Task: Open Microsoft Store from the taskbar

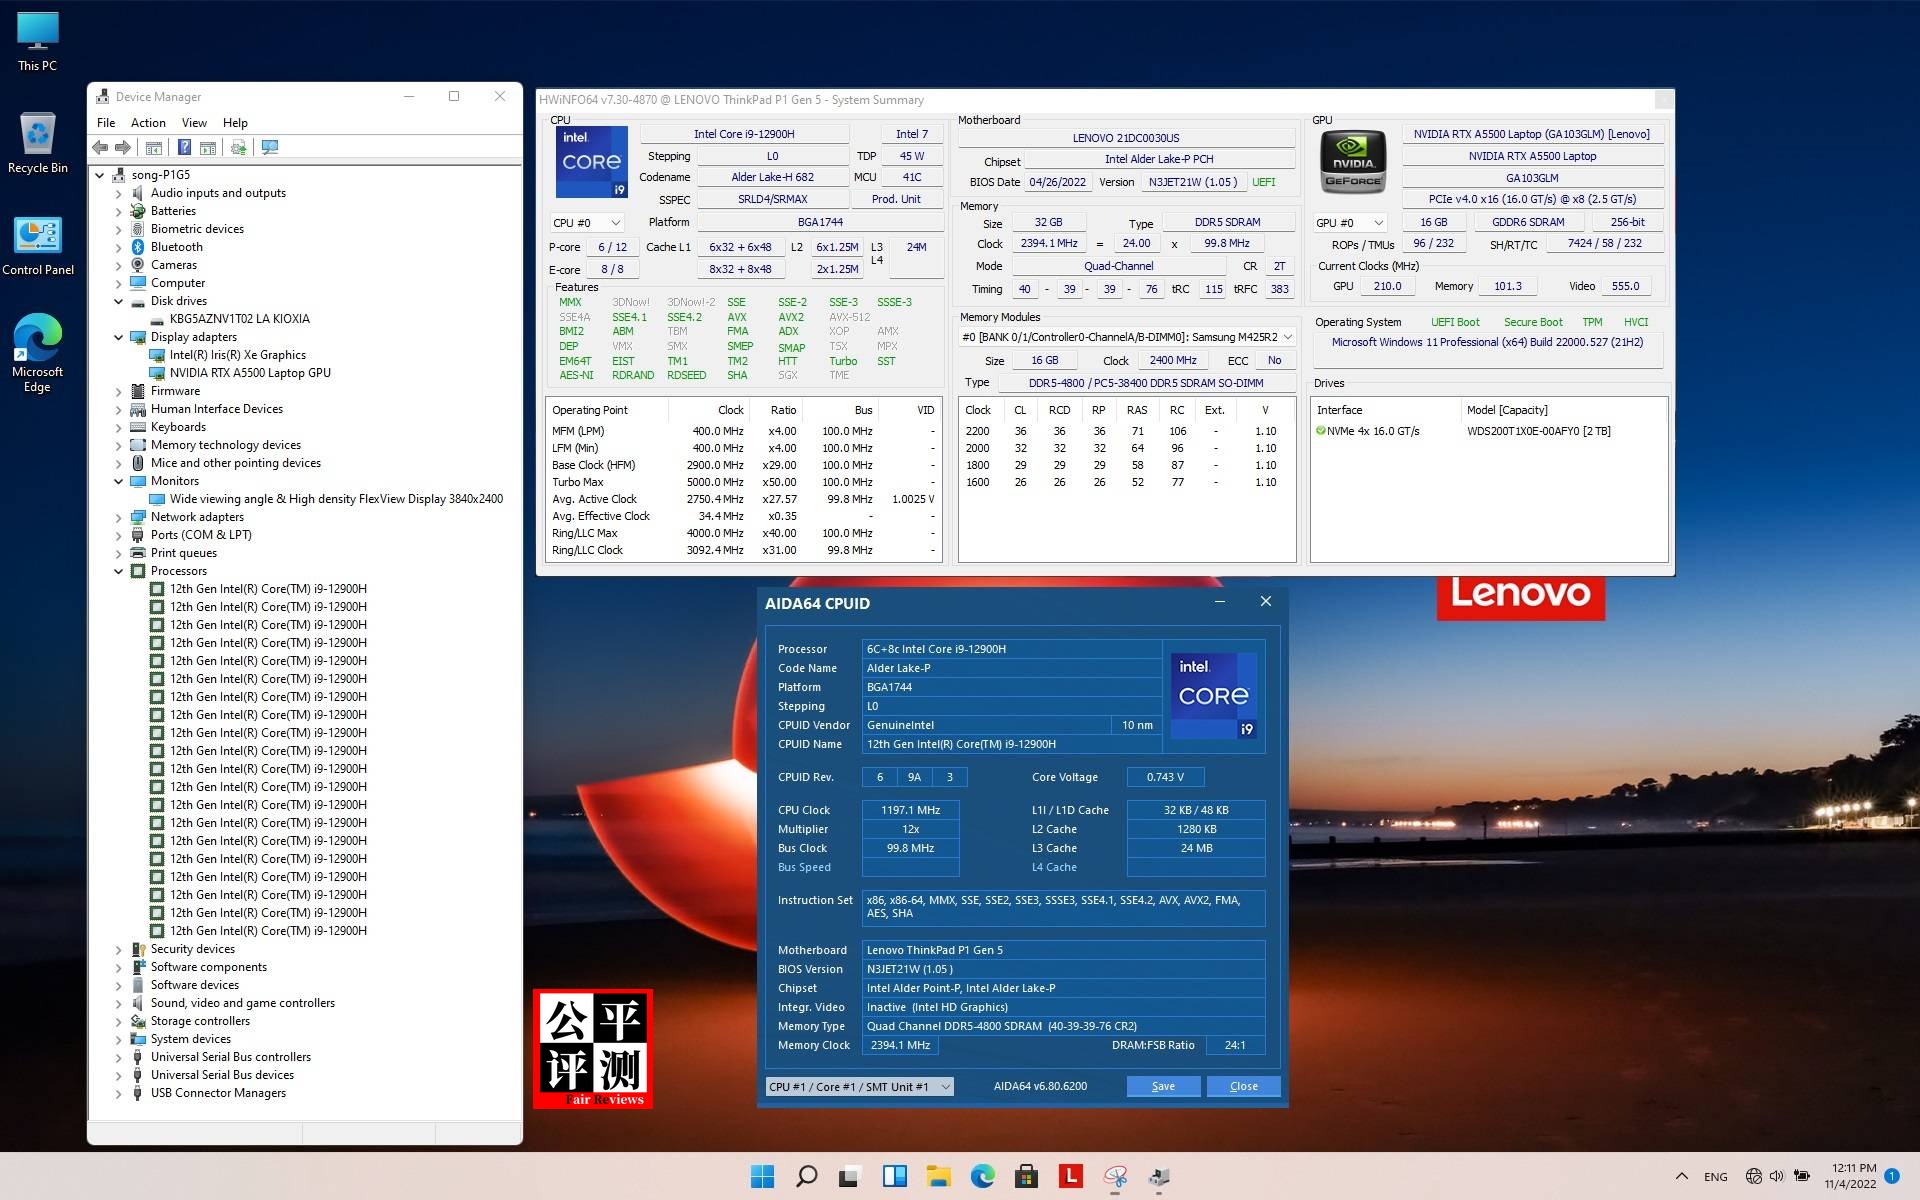Action: pos(1026,1177)
